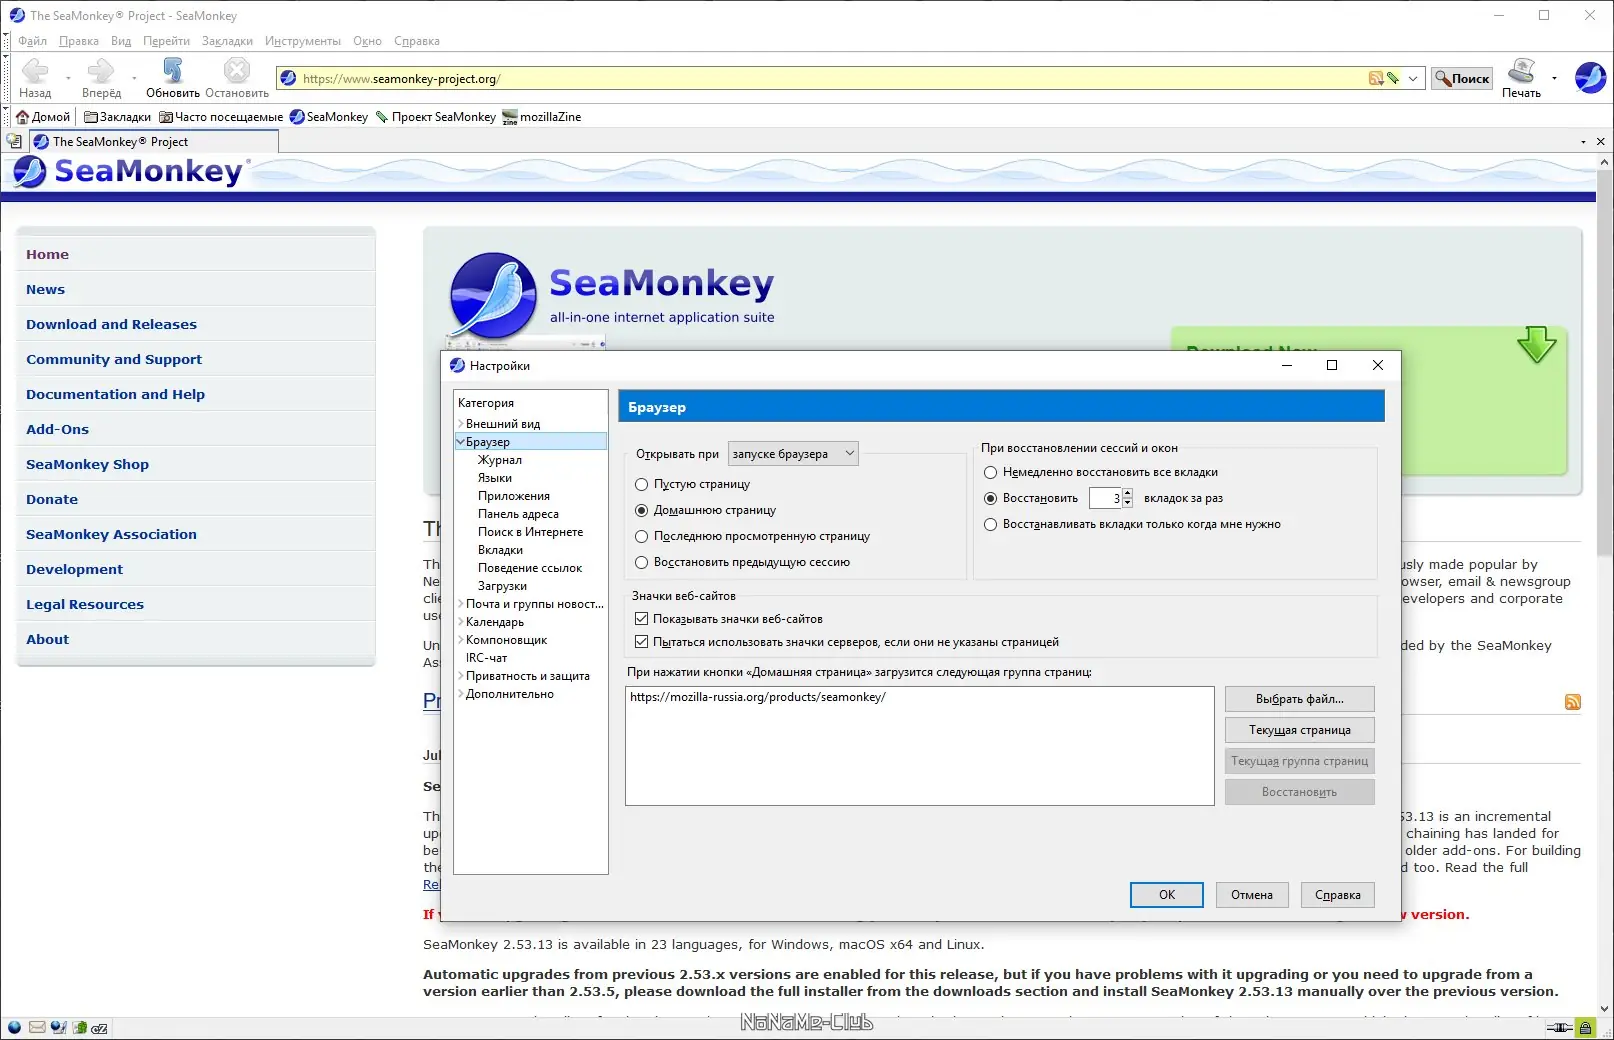Select Восстановить предыдущую сессию radio option
Viewport: 1614px width, 1040px height.
[x=642, y=563]
